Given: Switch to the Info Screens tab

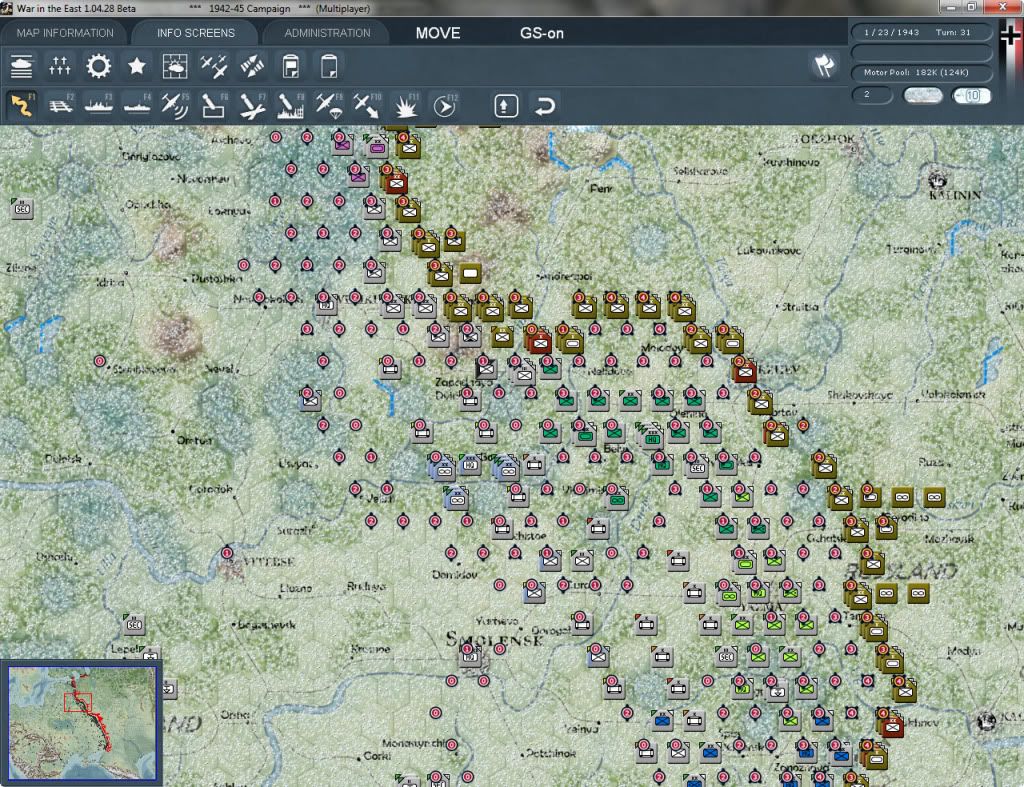Looking at the screenshot, I should point(195,33).
